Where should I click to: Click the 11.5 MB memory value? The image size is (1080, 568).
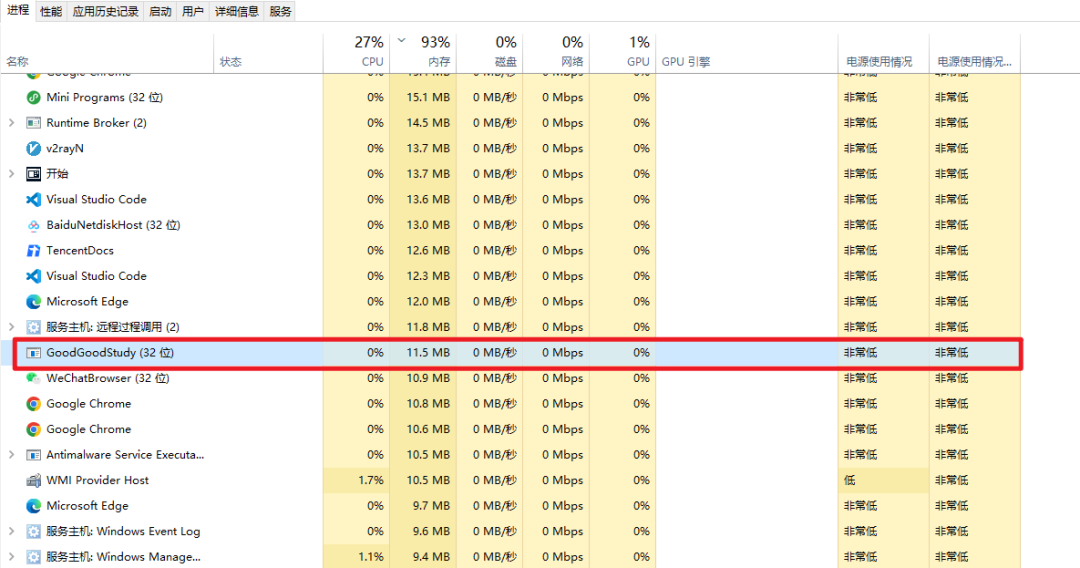428,353
